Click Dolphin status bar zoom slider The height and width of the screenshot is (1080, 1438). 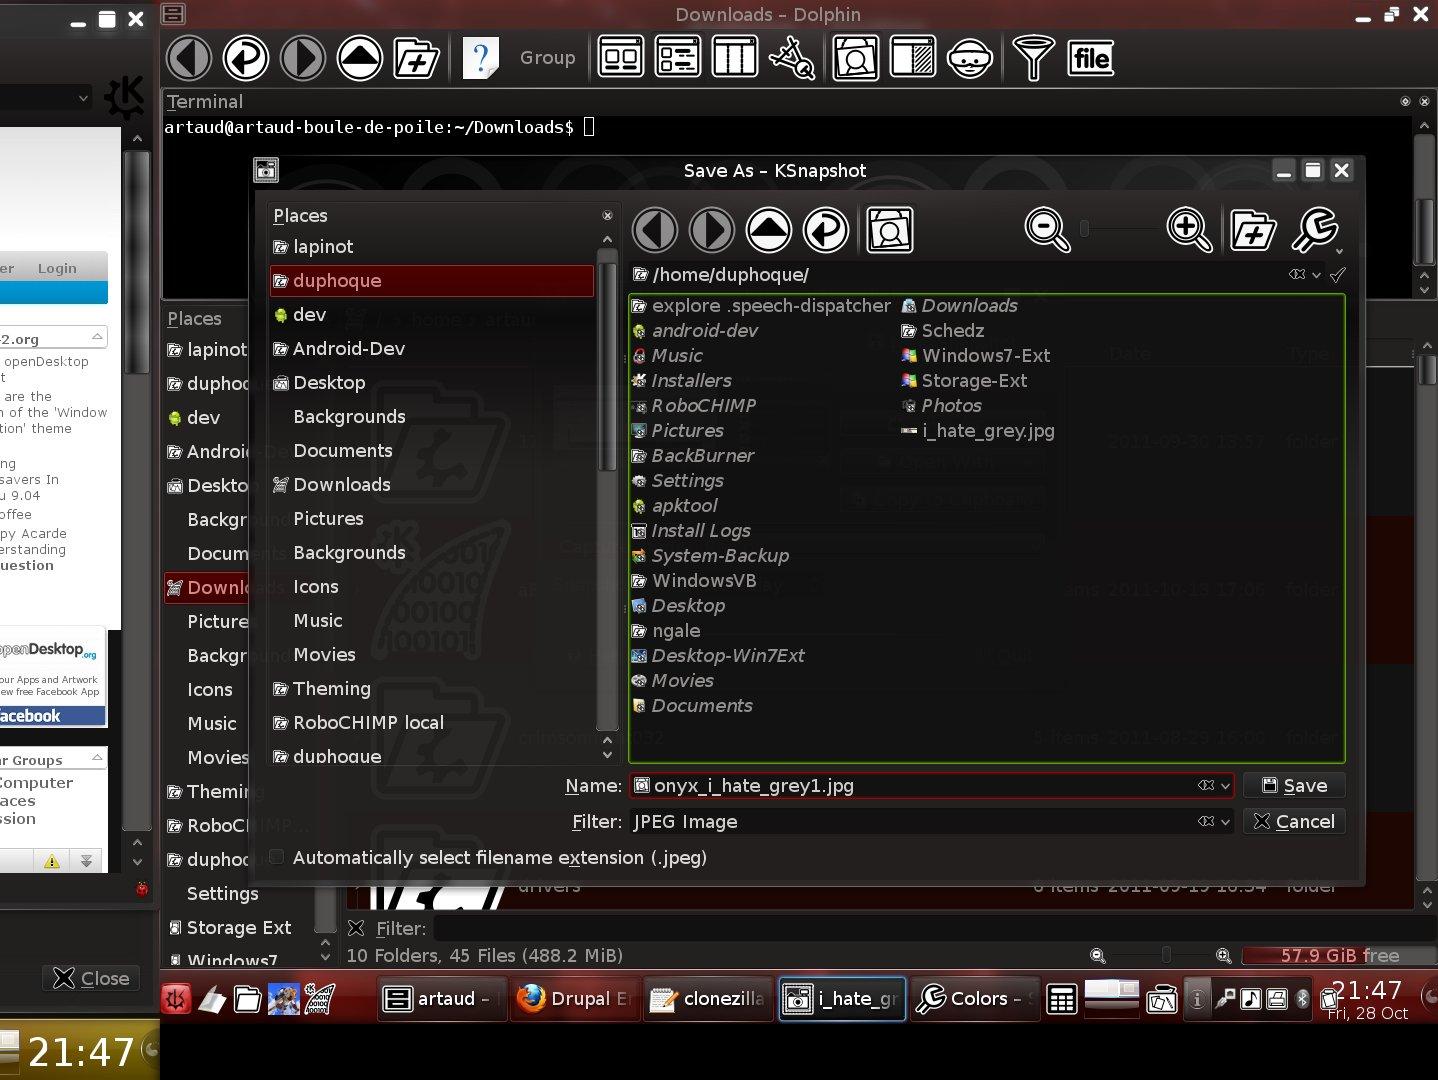tap(1166, 956)
